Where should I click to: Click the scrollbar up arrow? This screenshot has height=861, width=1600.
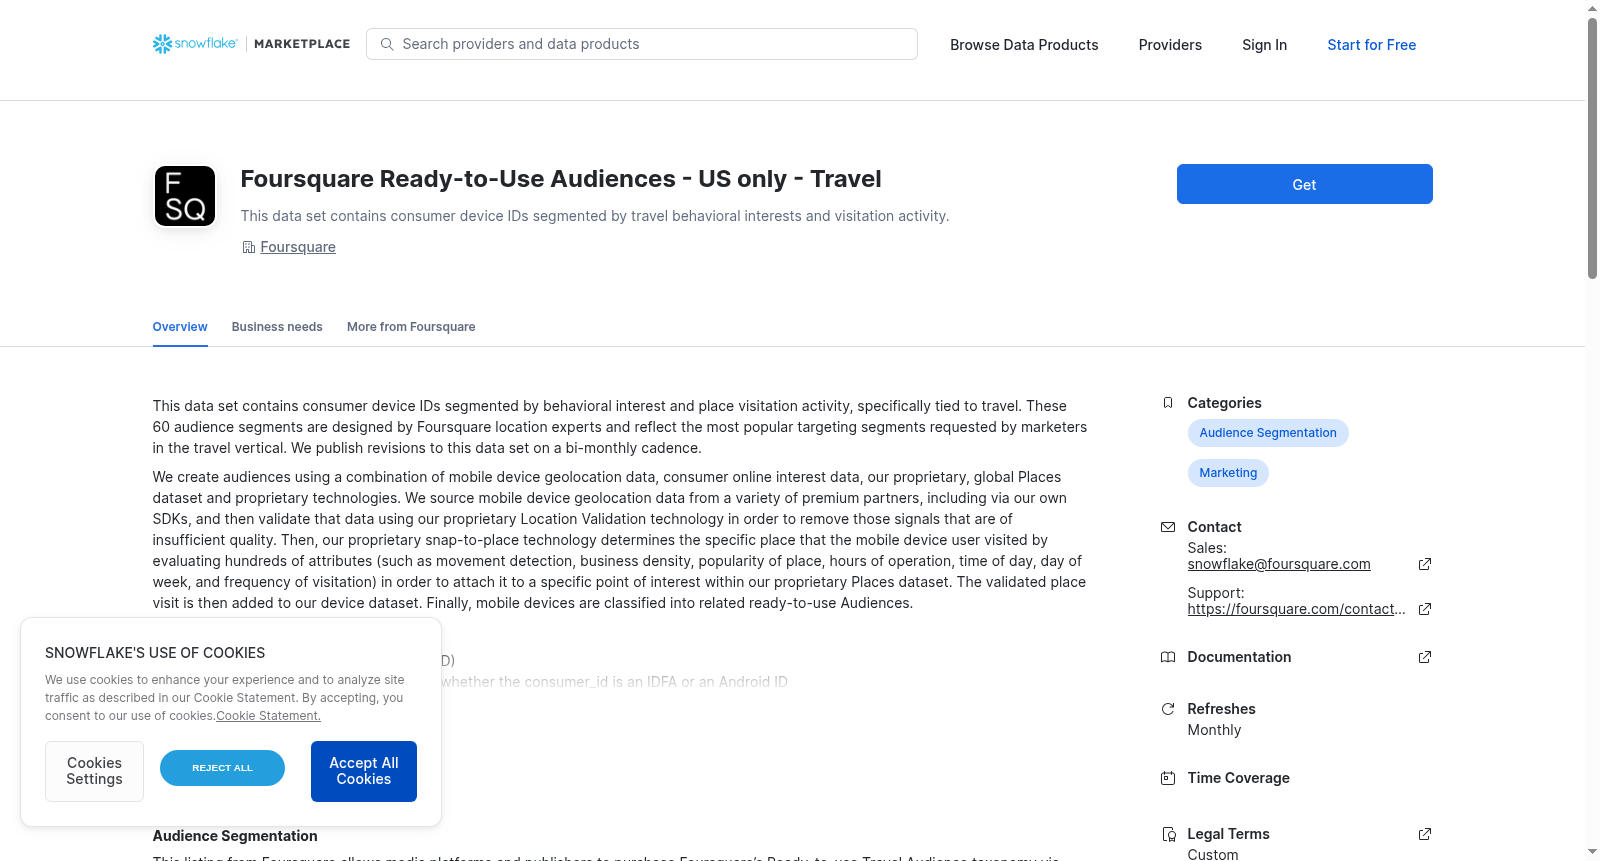(1592, 8)
